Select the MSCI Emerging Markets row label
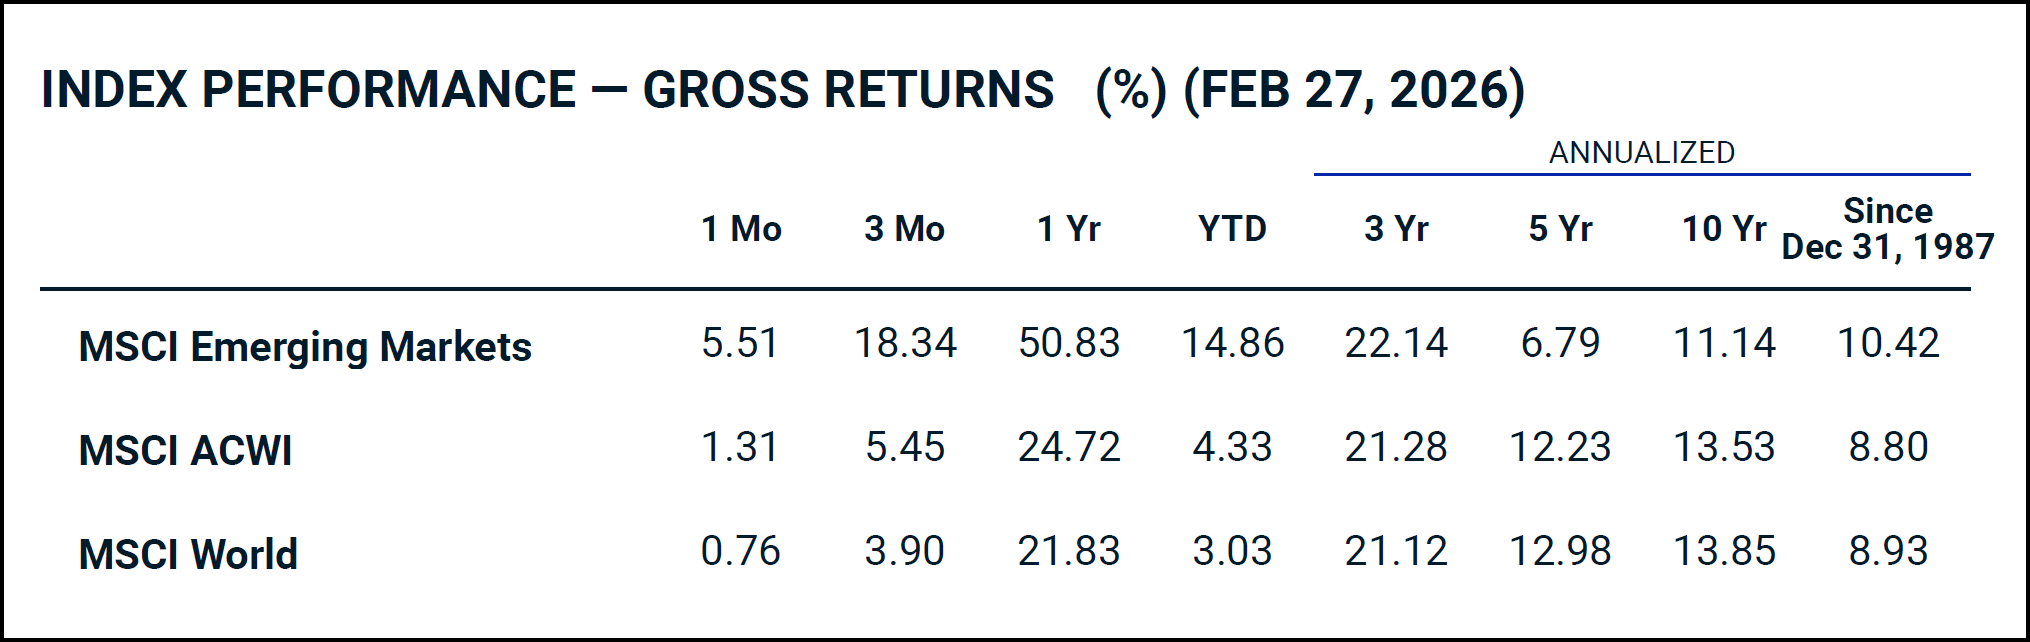 [x=305, y=347]
